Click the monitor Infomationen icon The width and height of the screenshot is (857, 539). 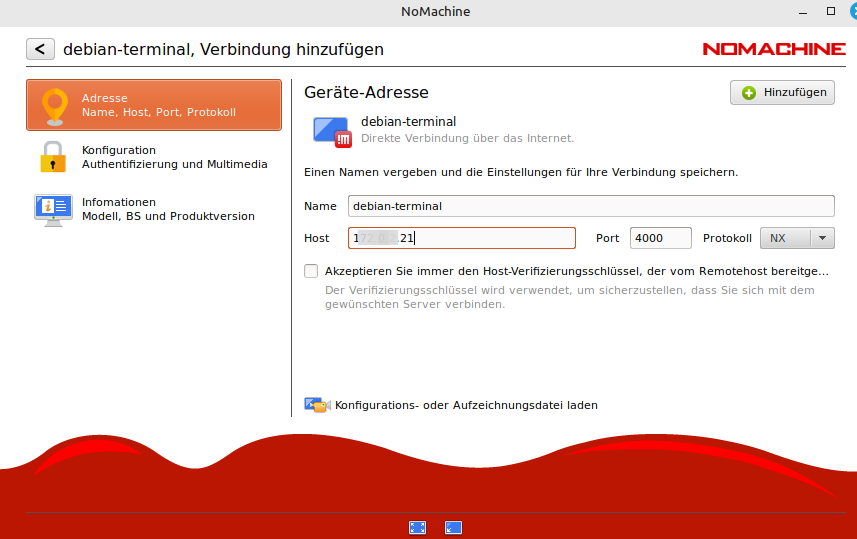[53, 209]
